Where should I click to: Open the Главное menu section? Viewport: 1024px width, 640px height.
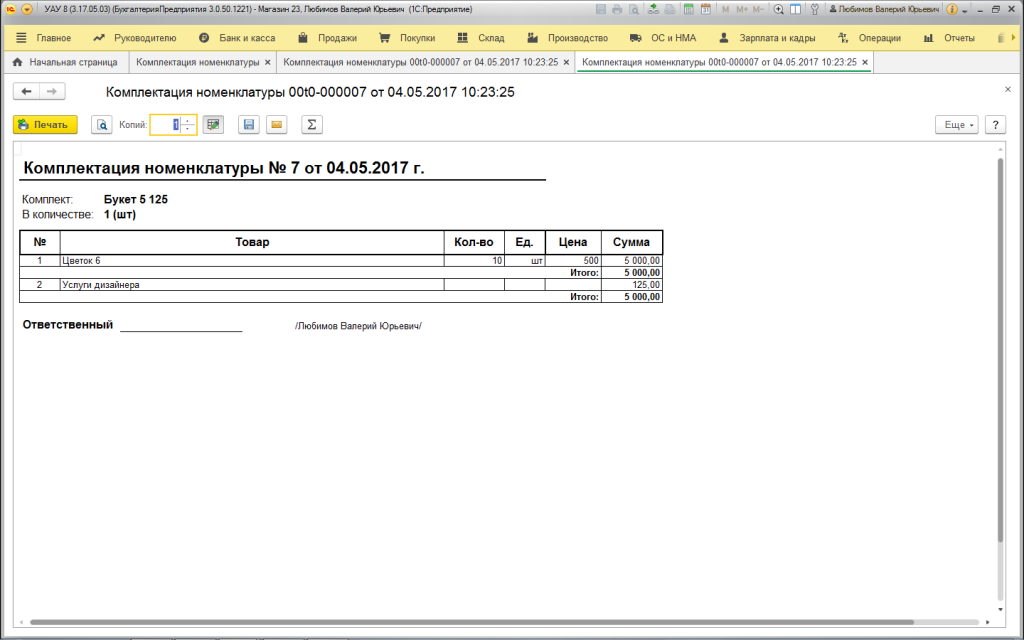click(x=54, y=38)
